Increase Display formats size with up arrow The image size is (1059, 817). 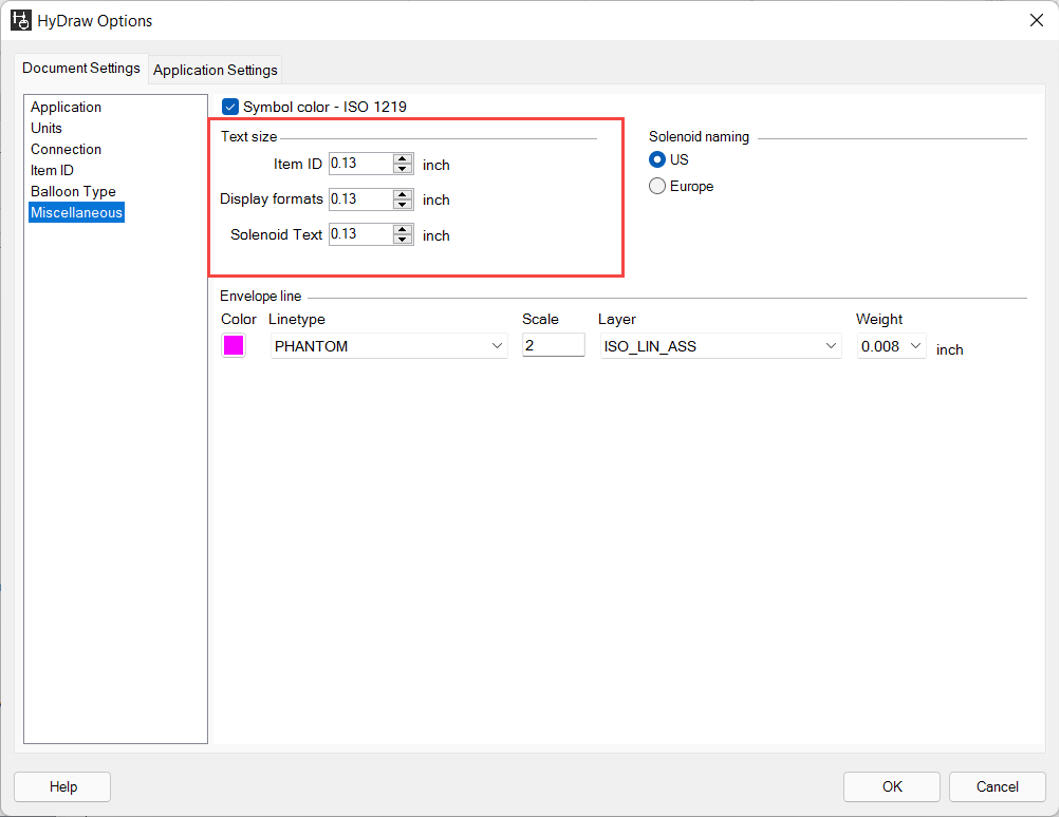tap(403, 194)
